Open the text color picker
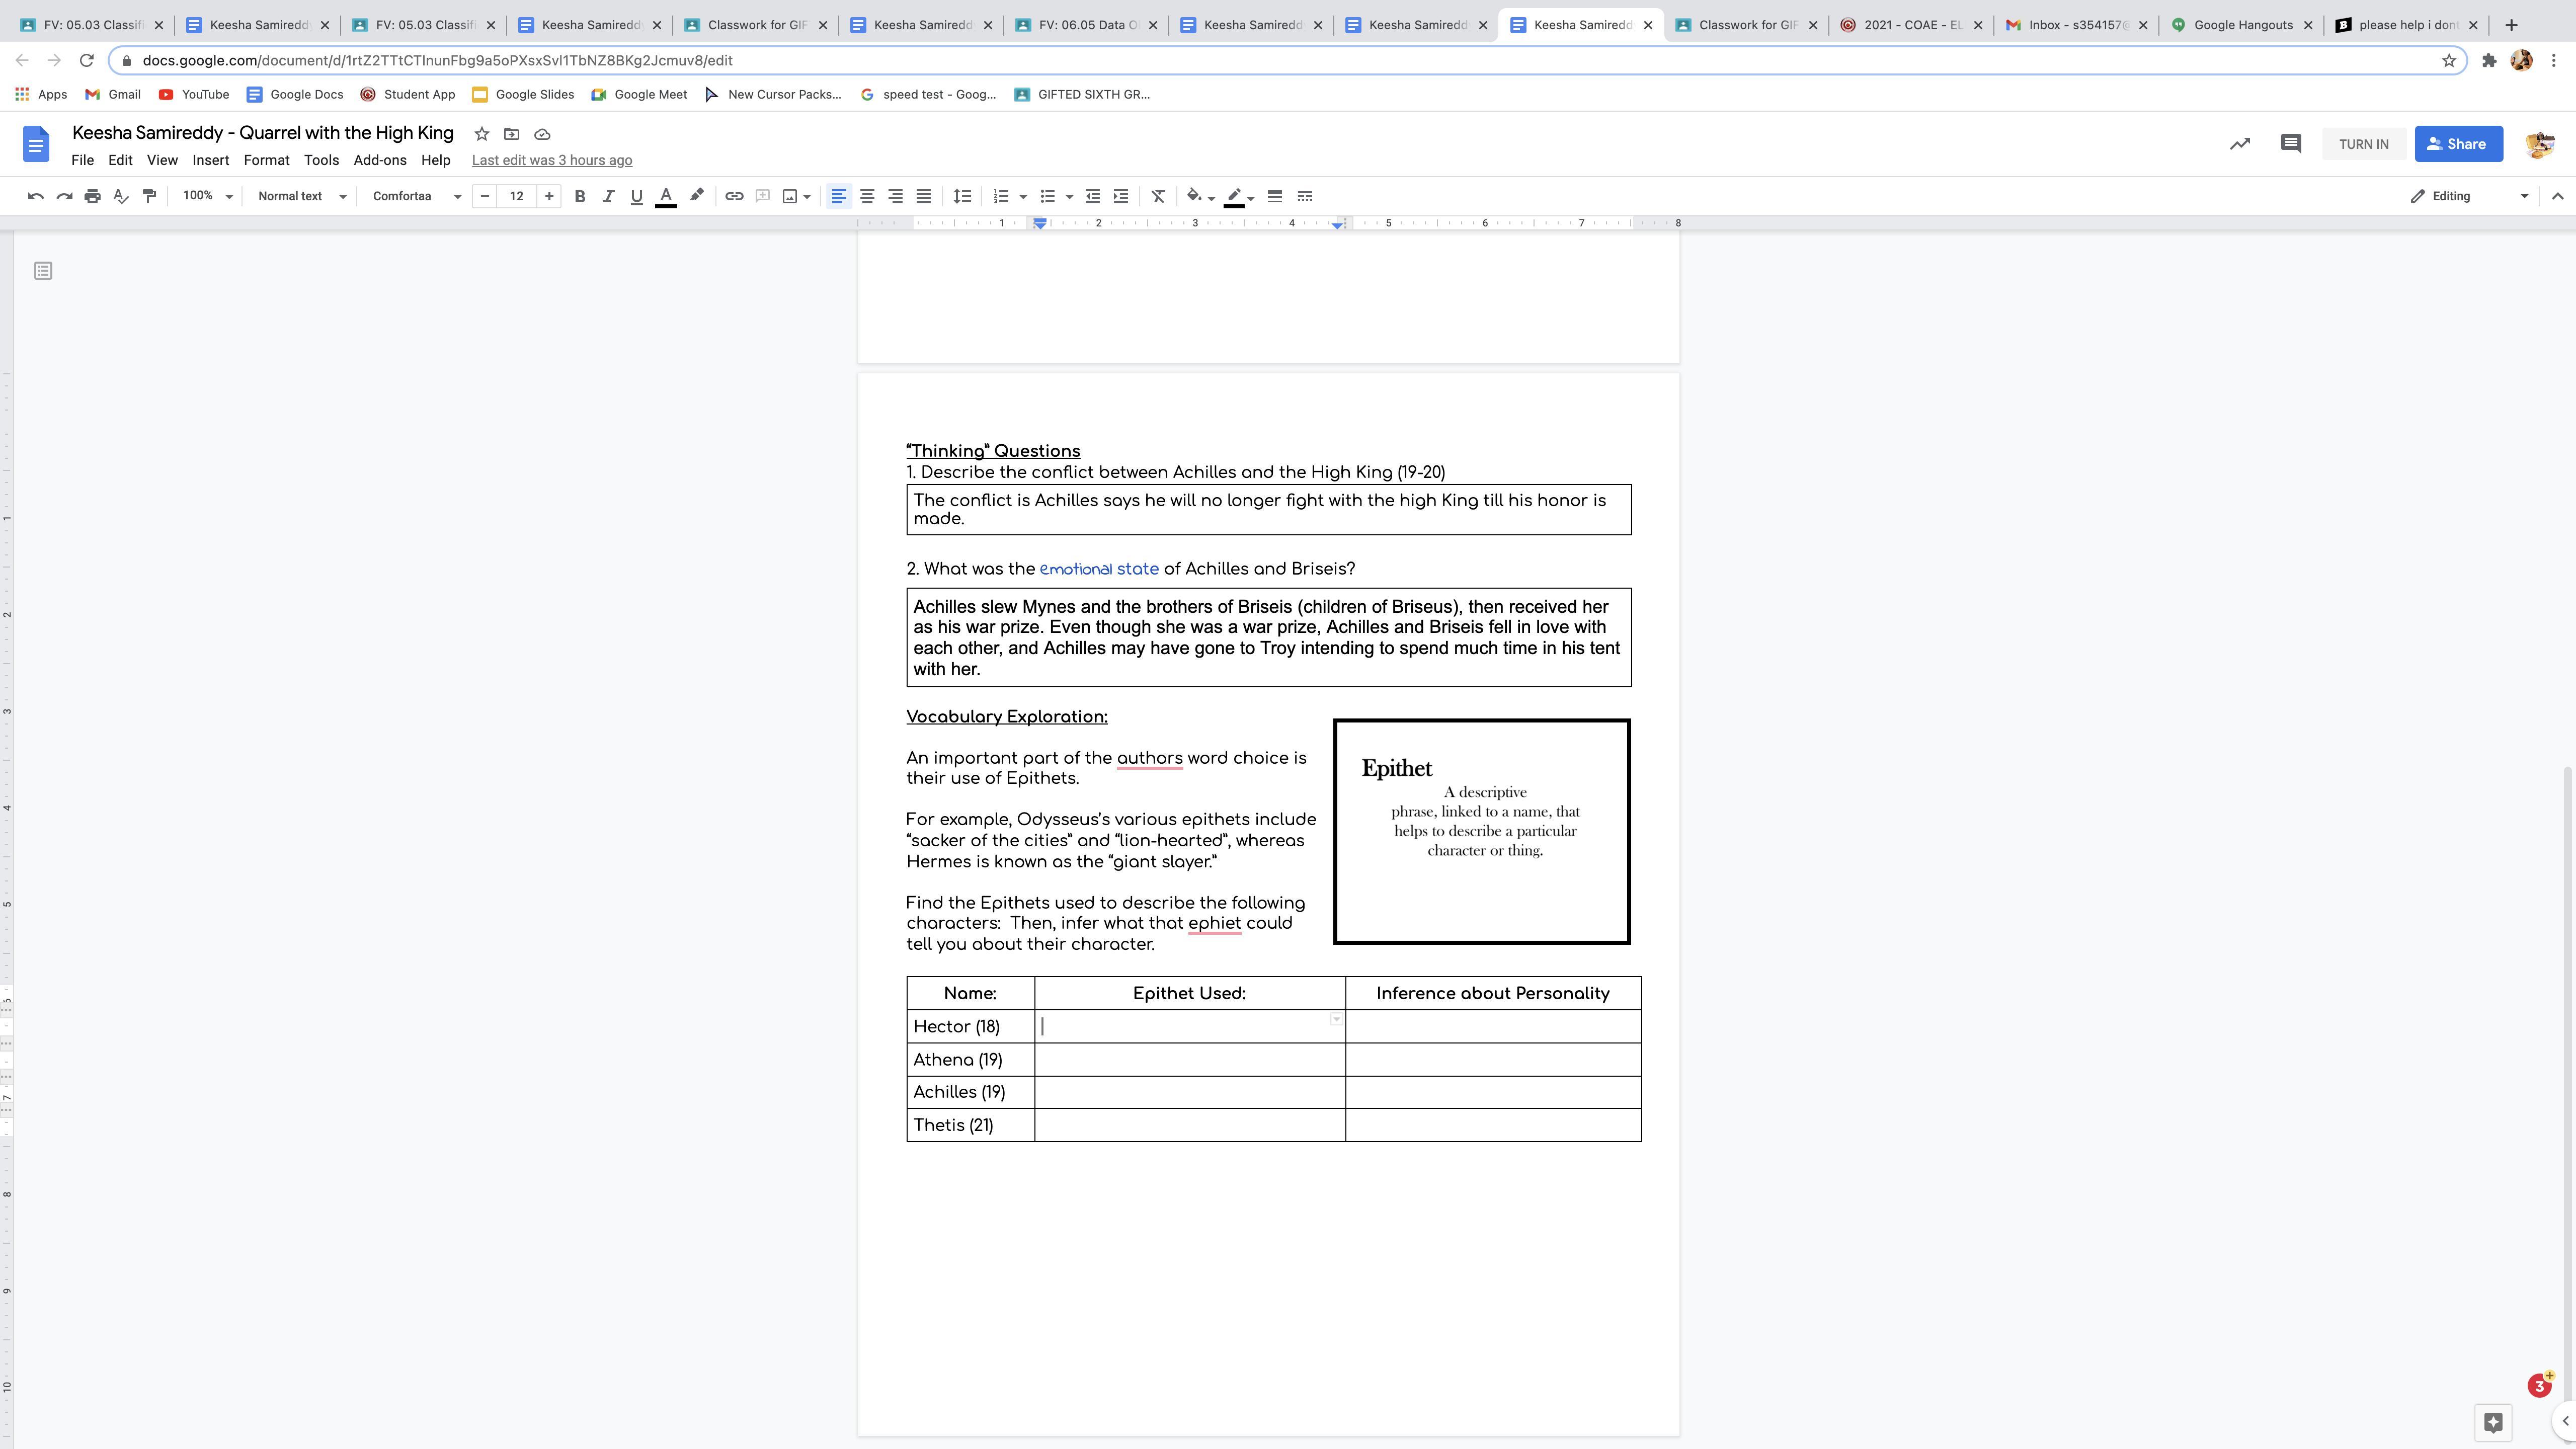The height and width of the screenshot is (1449, 2576). pos(665,196)
